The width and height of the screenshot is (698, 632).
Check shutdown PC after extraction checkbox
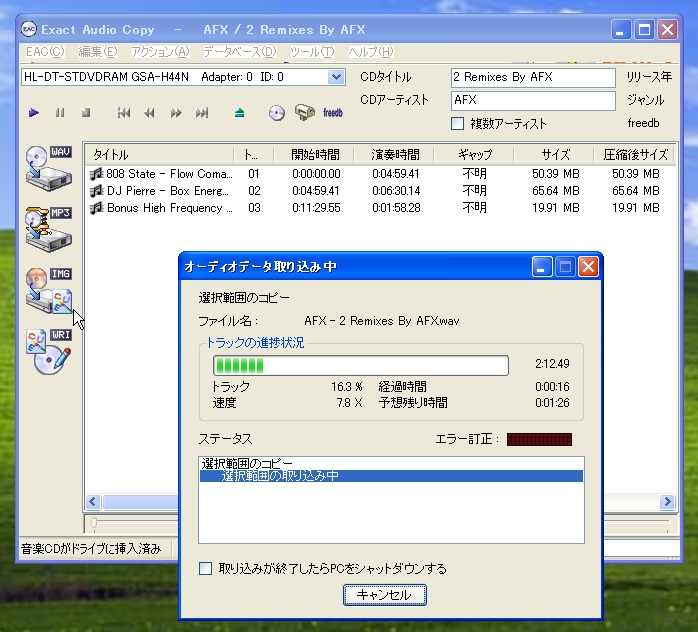205,568
